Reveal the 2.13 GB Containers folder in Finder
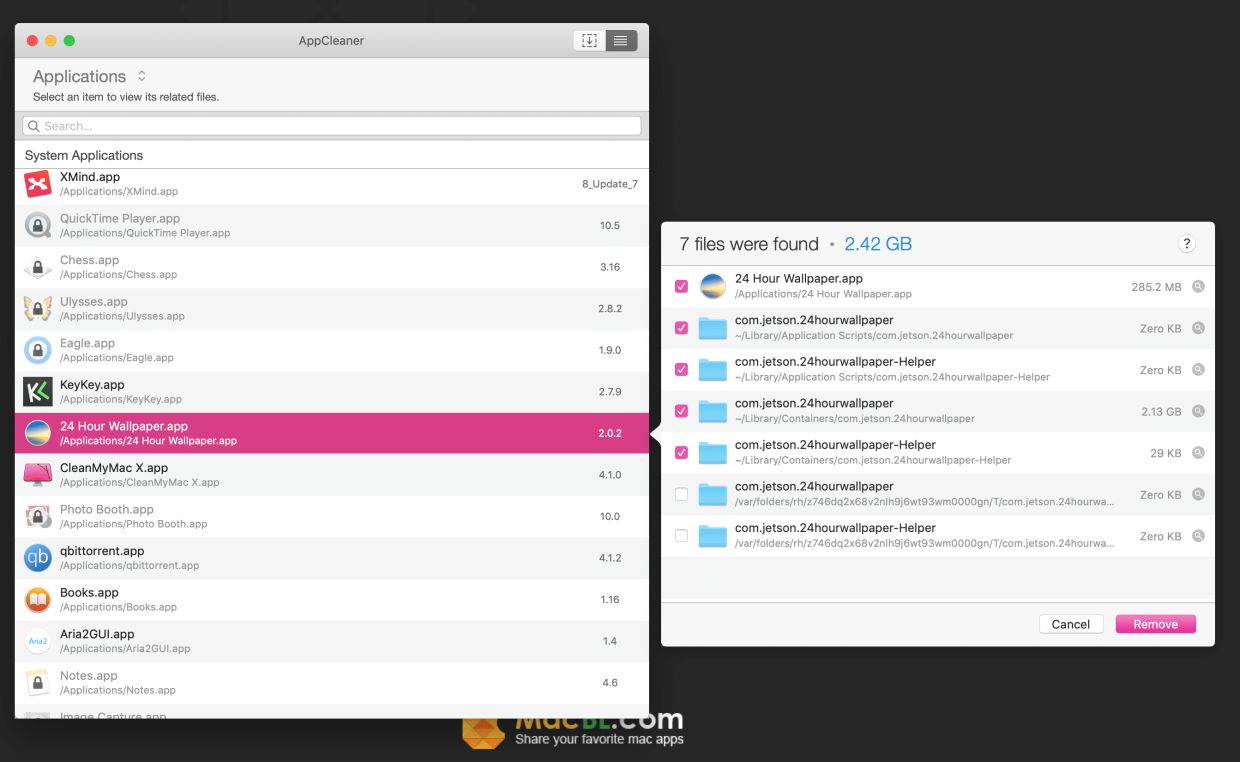 point(1198,411)
